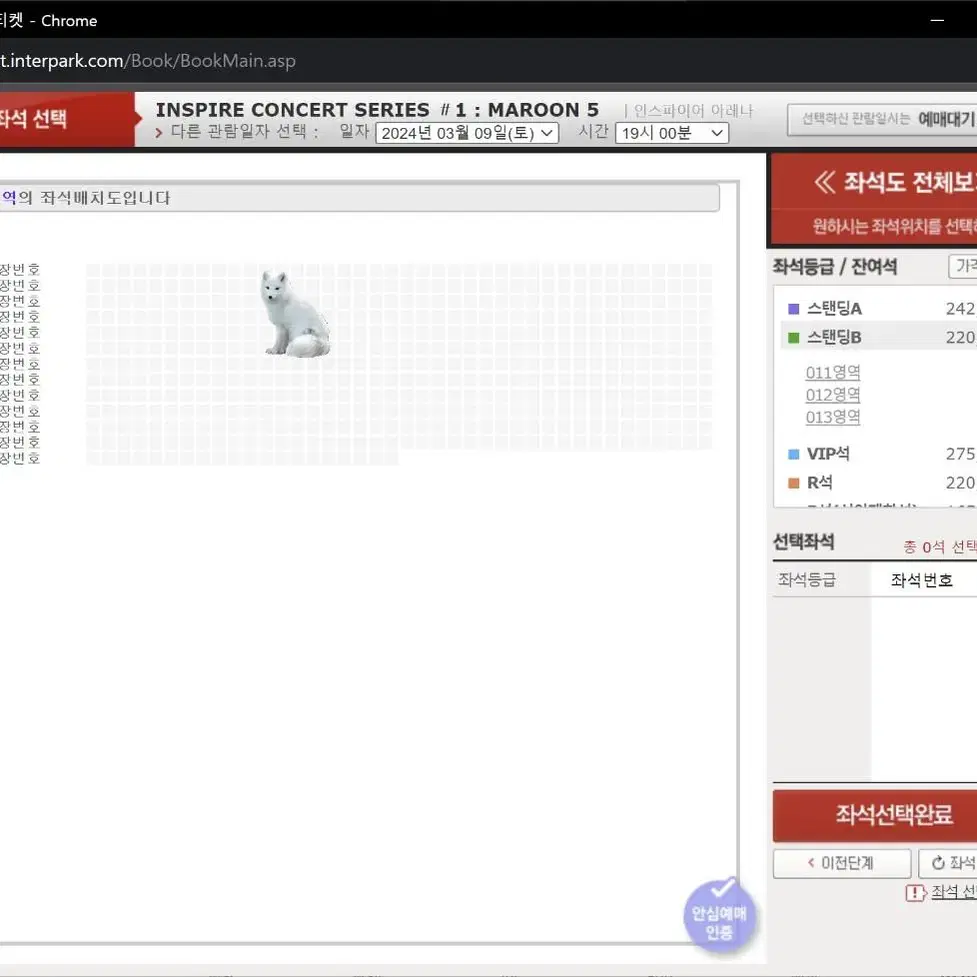Click the browser address bar URL
977x977 pixels.
click(x=148, y=61)
